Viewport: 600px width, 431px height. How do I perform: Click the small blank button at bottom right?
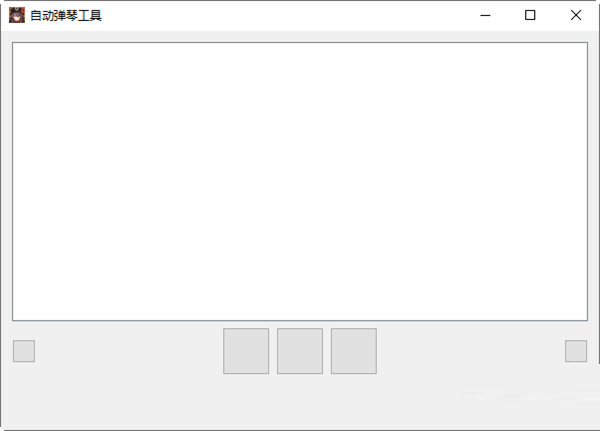pyautogui.click(x=576, y=351)
